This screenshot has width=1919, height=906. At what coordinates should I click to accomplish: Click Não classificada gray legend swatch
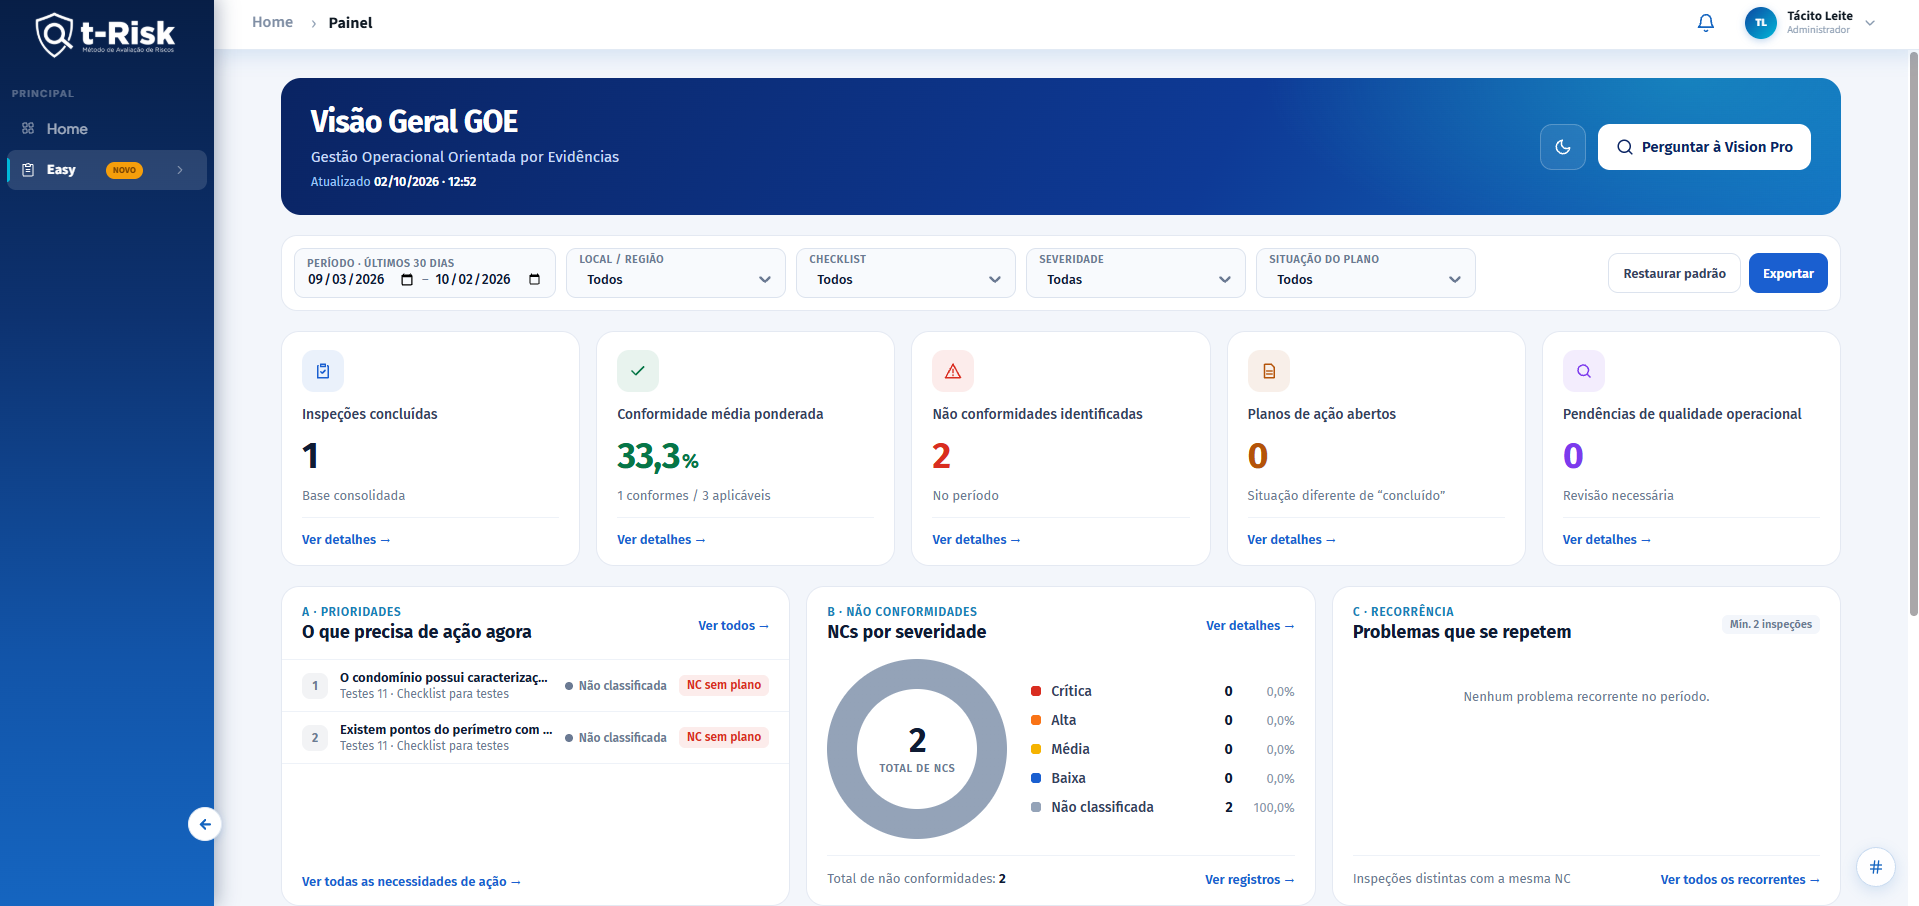1036,807
